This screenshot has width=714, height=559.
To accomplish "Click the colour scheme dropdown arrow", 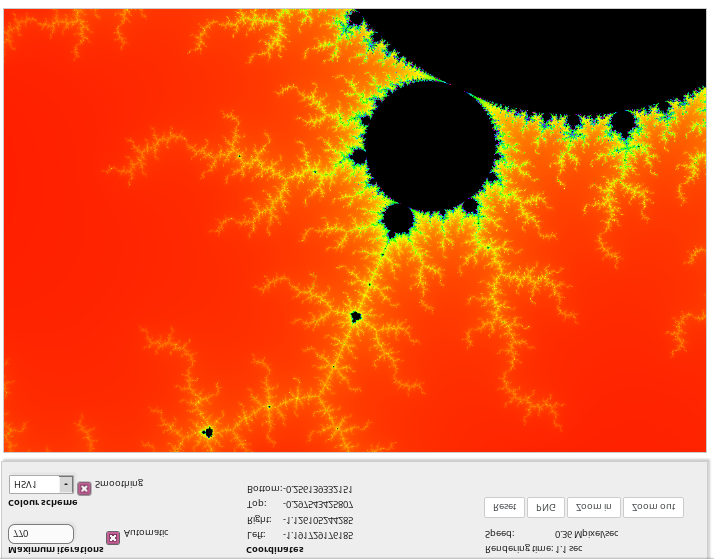I will pos(66,484).
